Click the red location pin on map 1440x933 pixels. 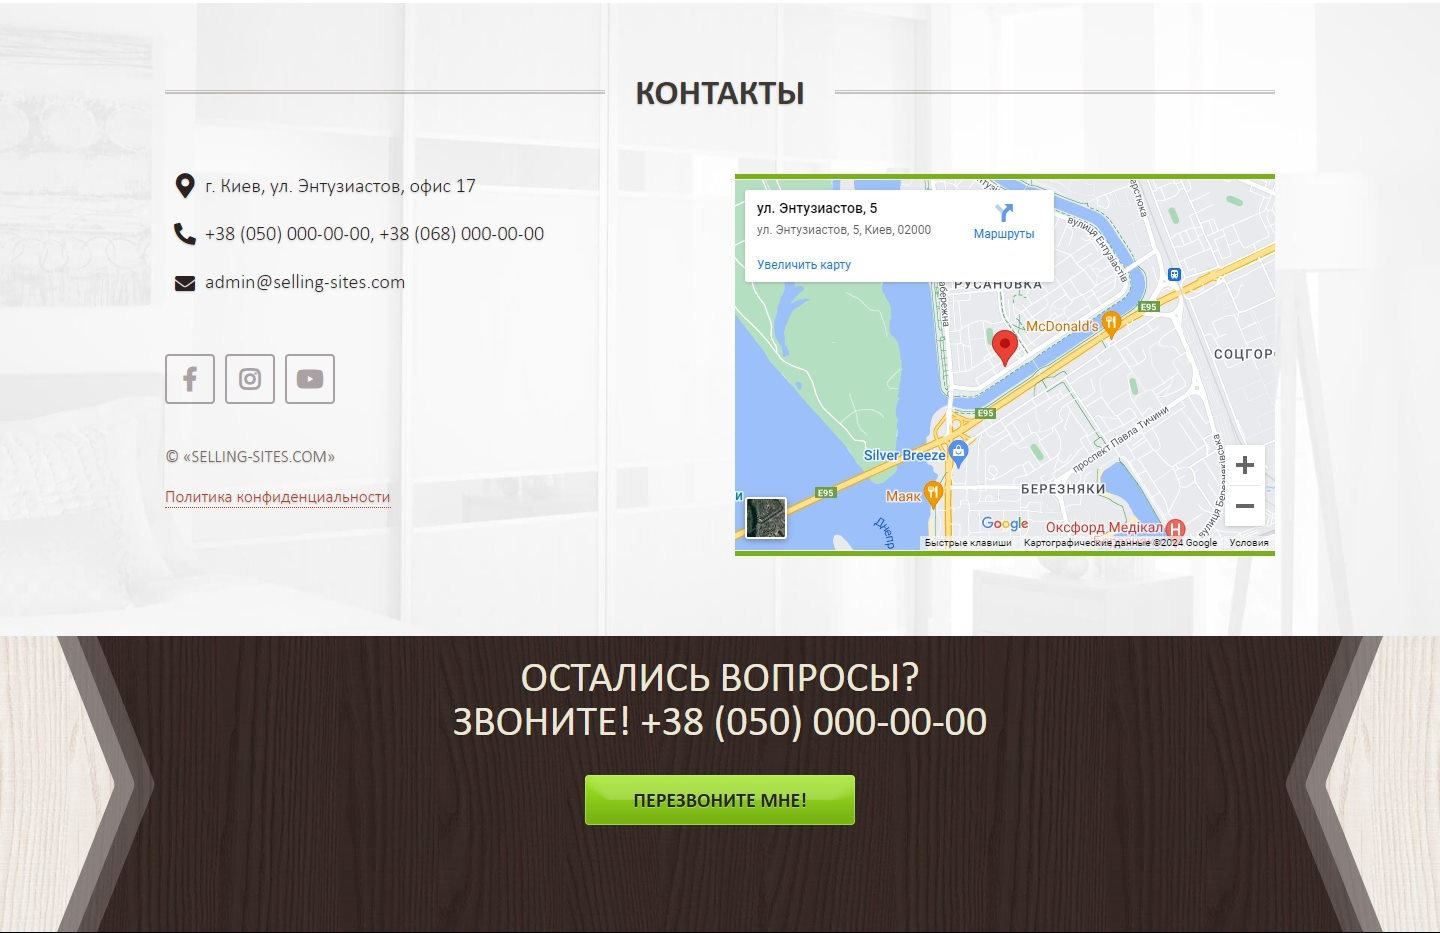(x=1005, y=347)
